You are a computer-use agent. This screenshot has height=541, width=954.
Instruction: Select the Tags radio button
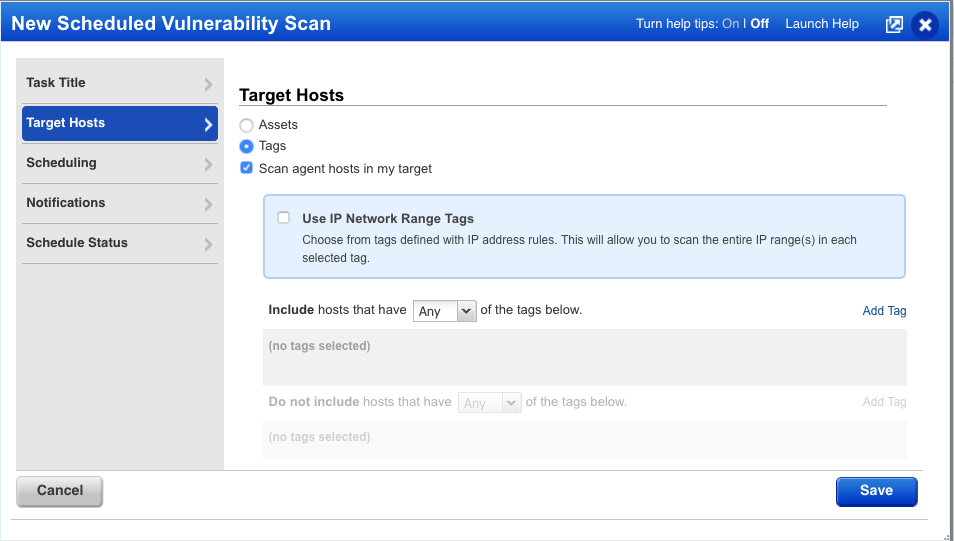246,147
